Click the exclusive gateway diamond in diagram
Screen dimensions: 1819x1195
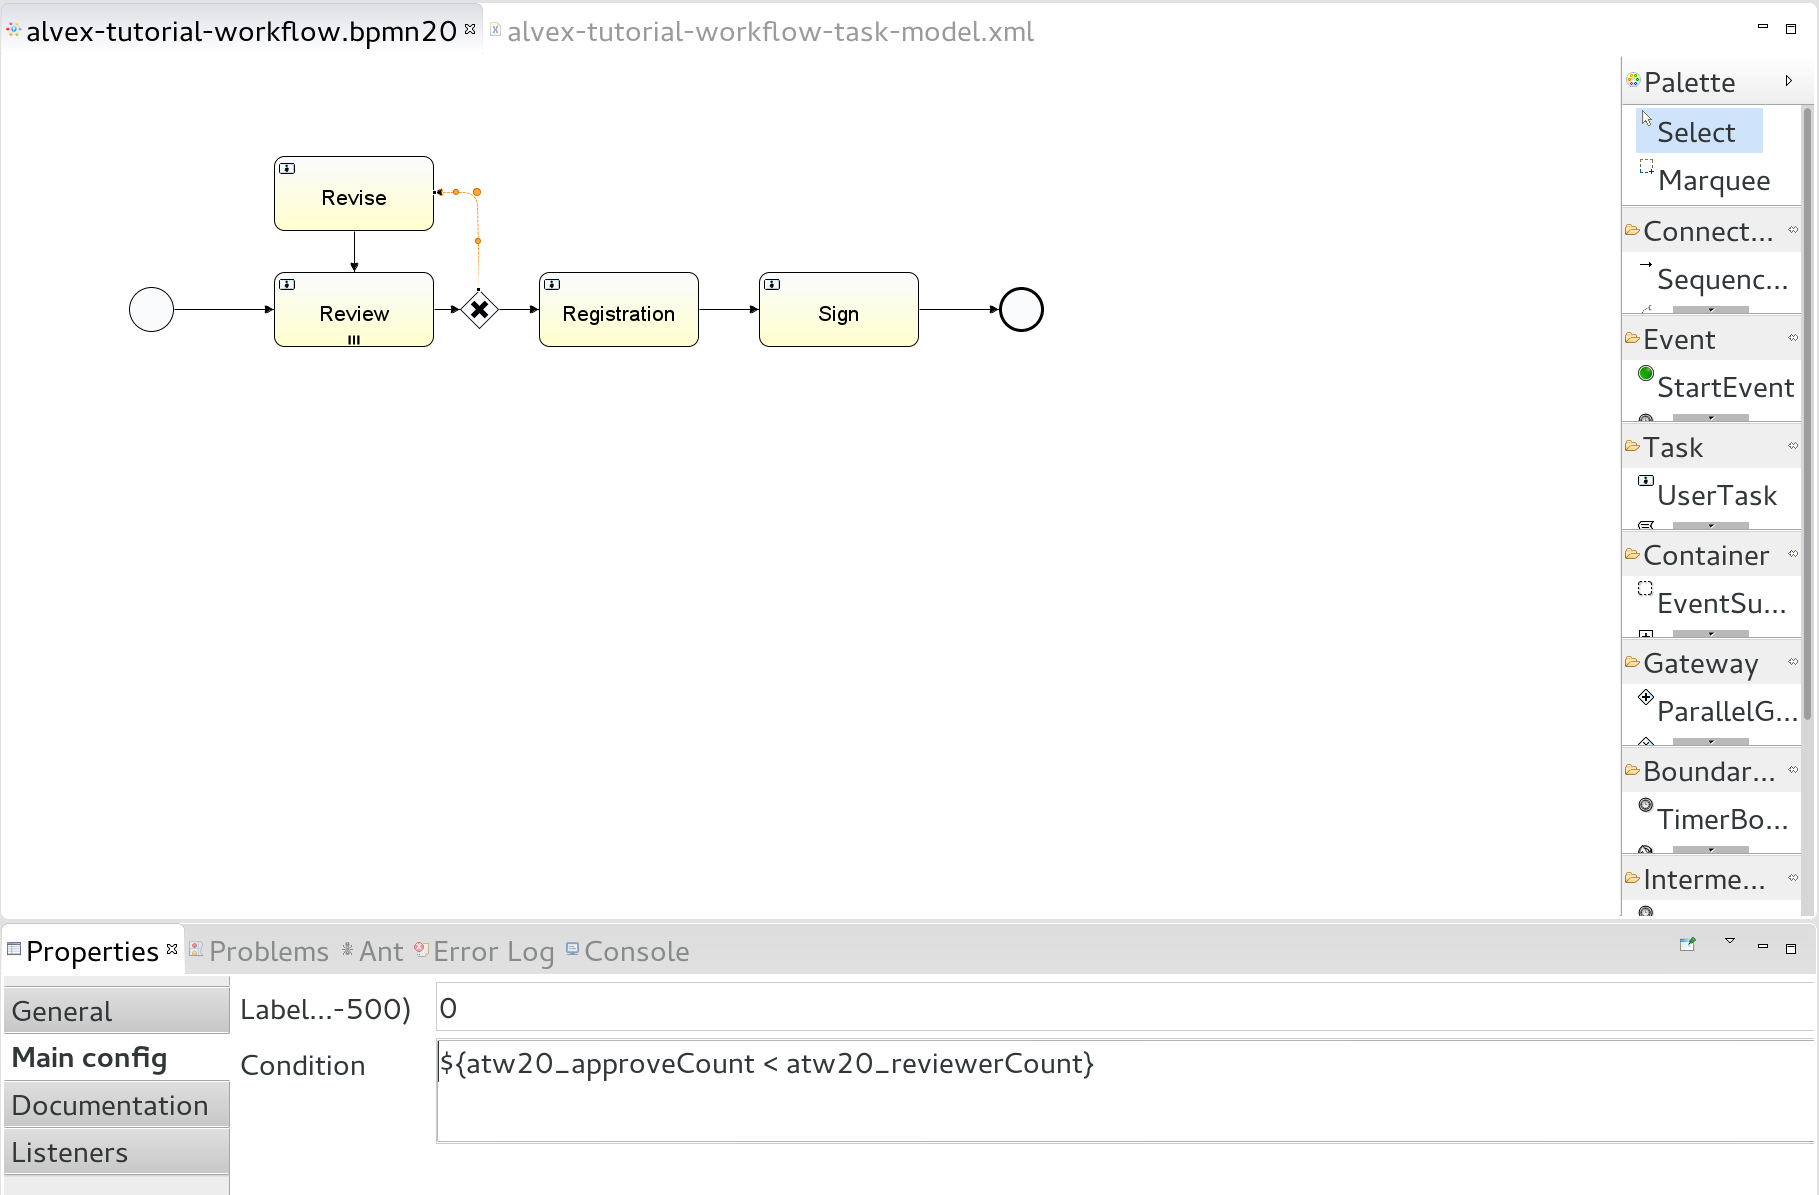(x=480, y=310)
